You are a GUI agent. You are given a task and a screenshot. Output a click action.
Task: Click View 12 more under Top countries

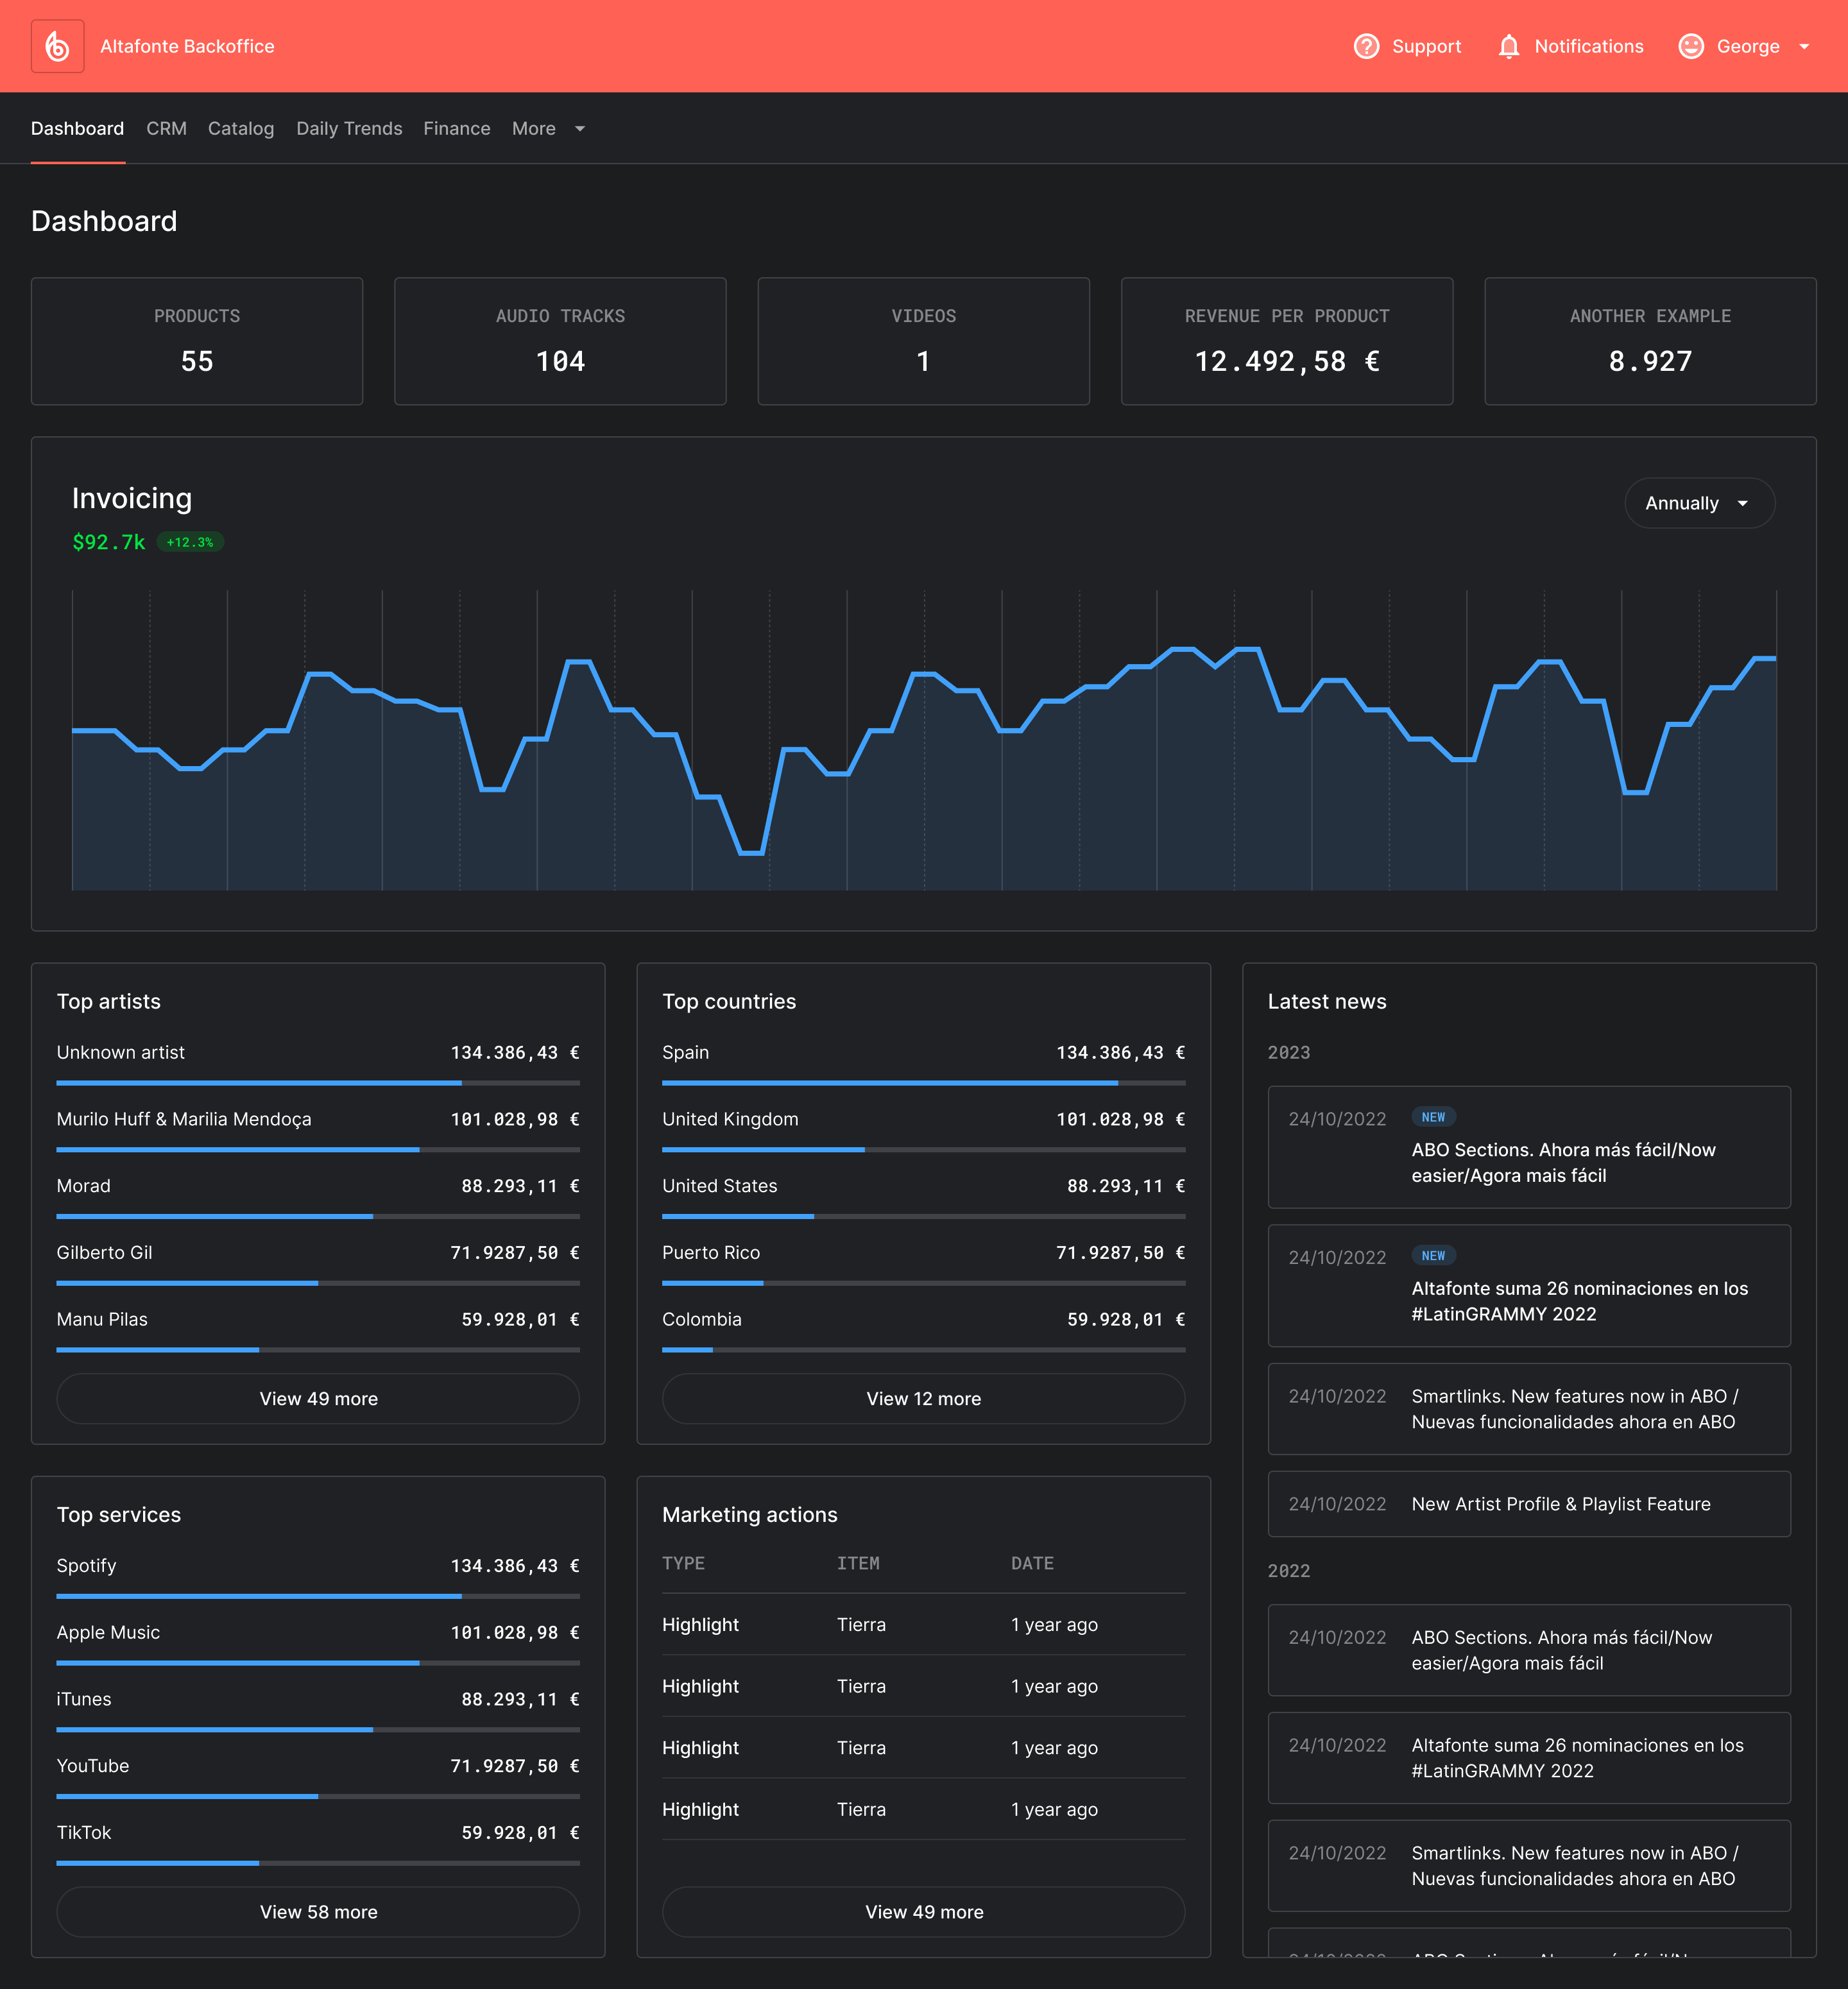pyautogui.click(x=923, y=1398)
